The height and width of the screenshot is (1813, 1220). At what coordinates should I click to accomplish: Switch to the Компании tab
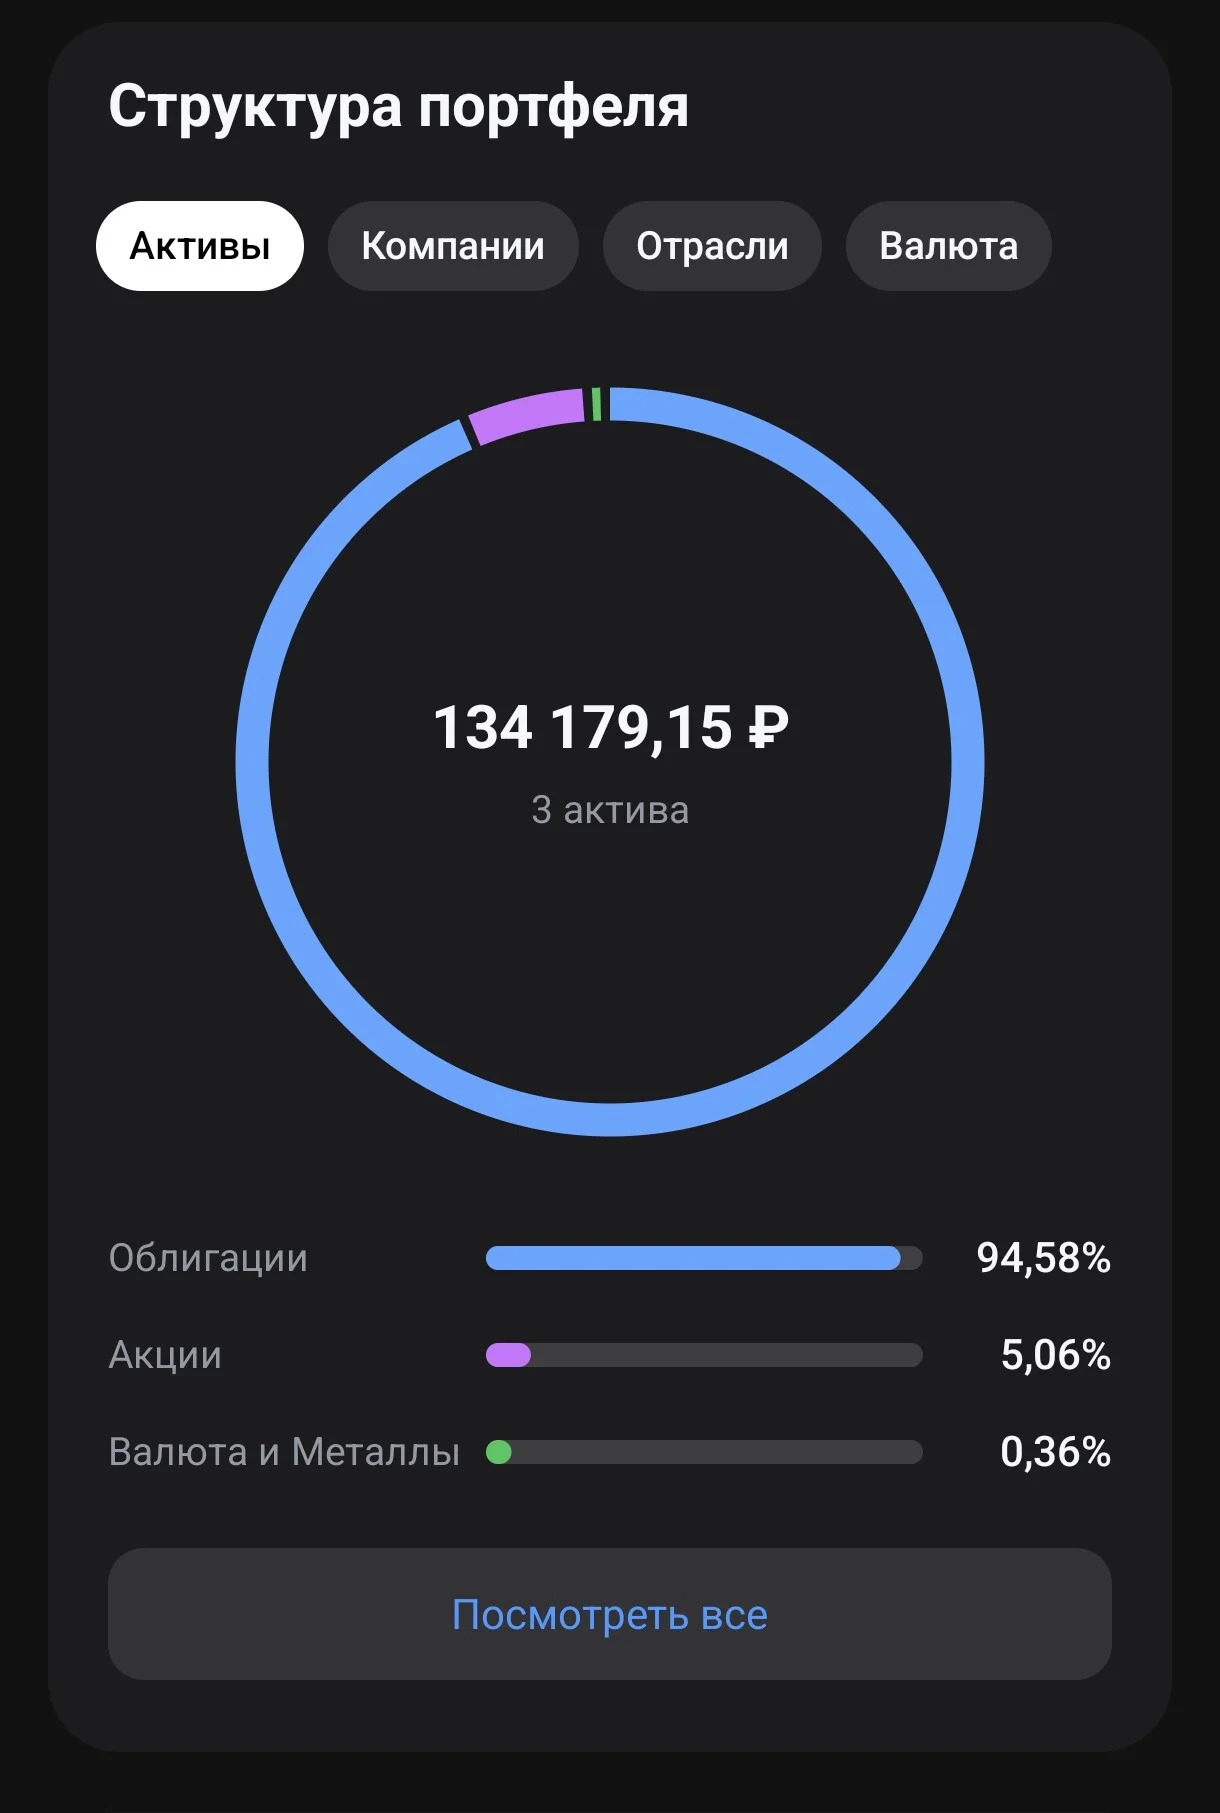(x=453, y=246)
